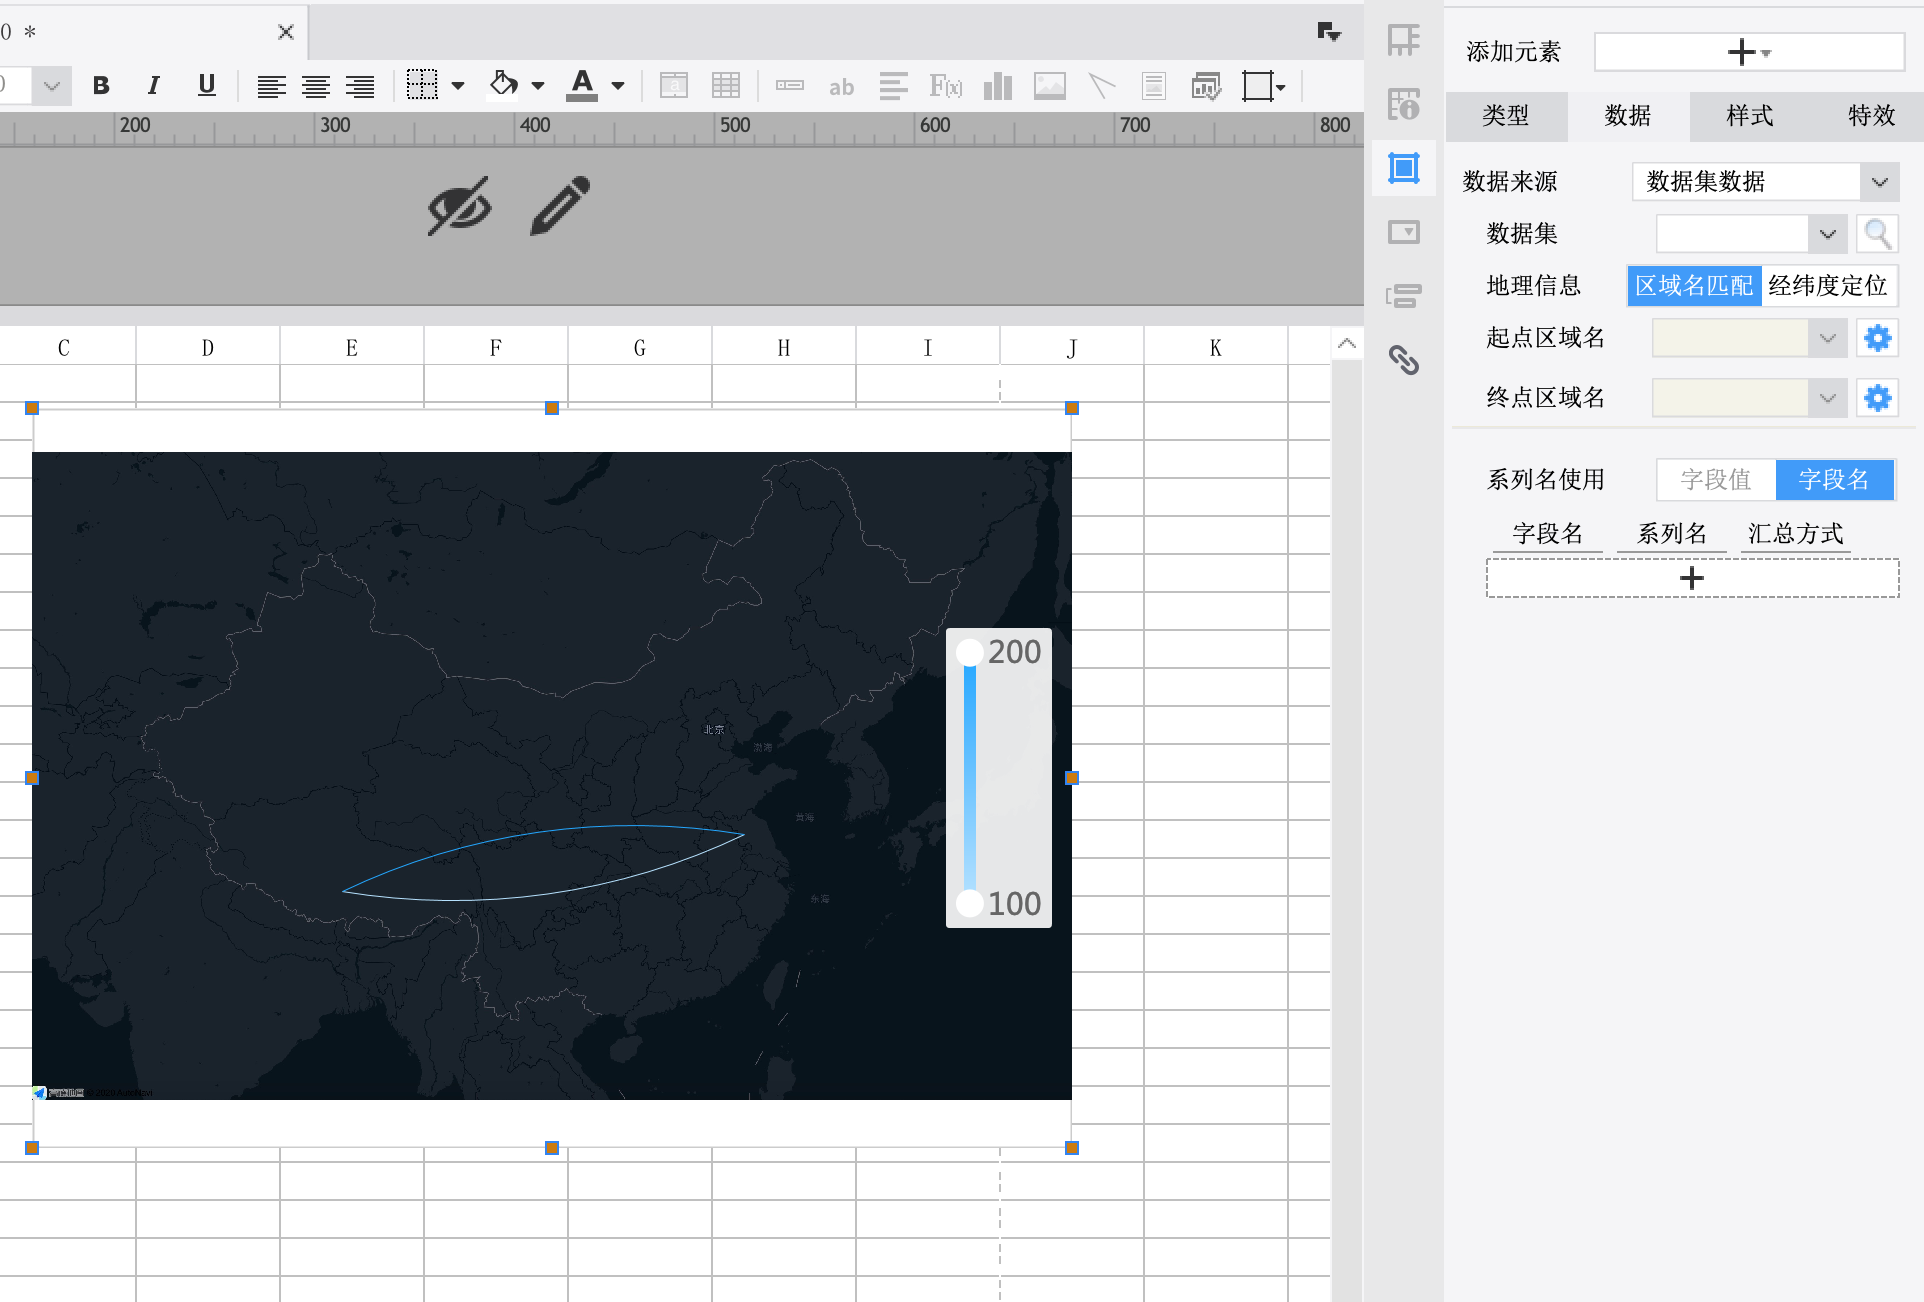
Task: Select 字段名 for series name
Action: click(x=1834, y=480)
